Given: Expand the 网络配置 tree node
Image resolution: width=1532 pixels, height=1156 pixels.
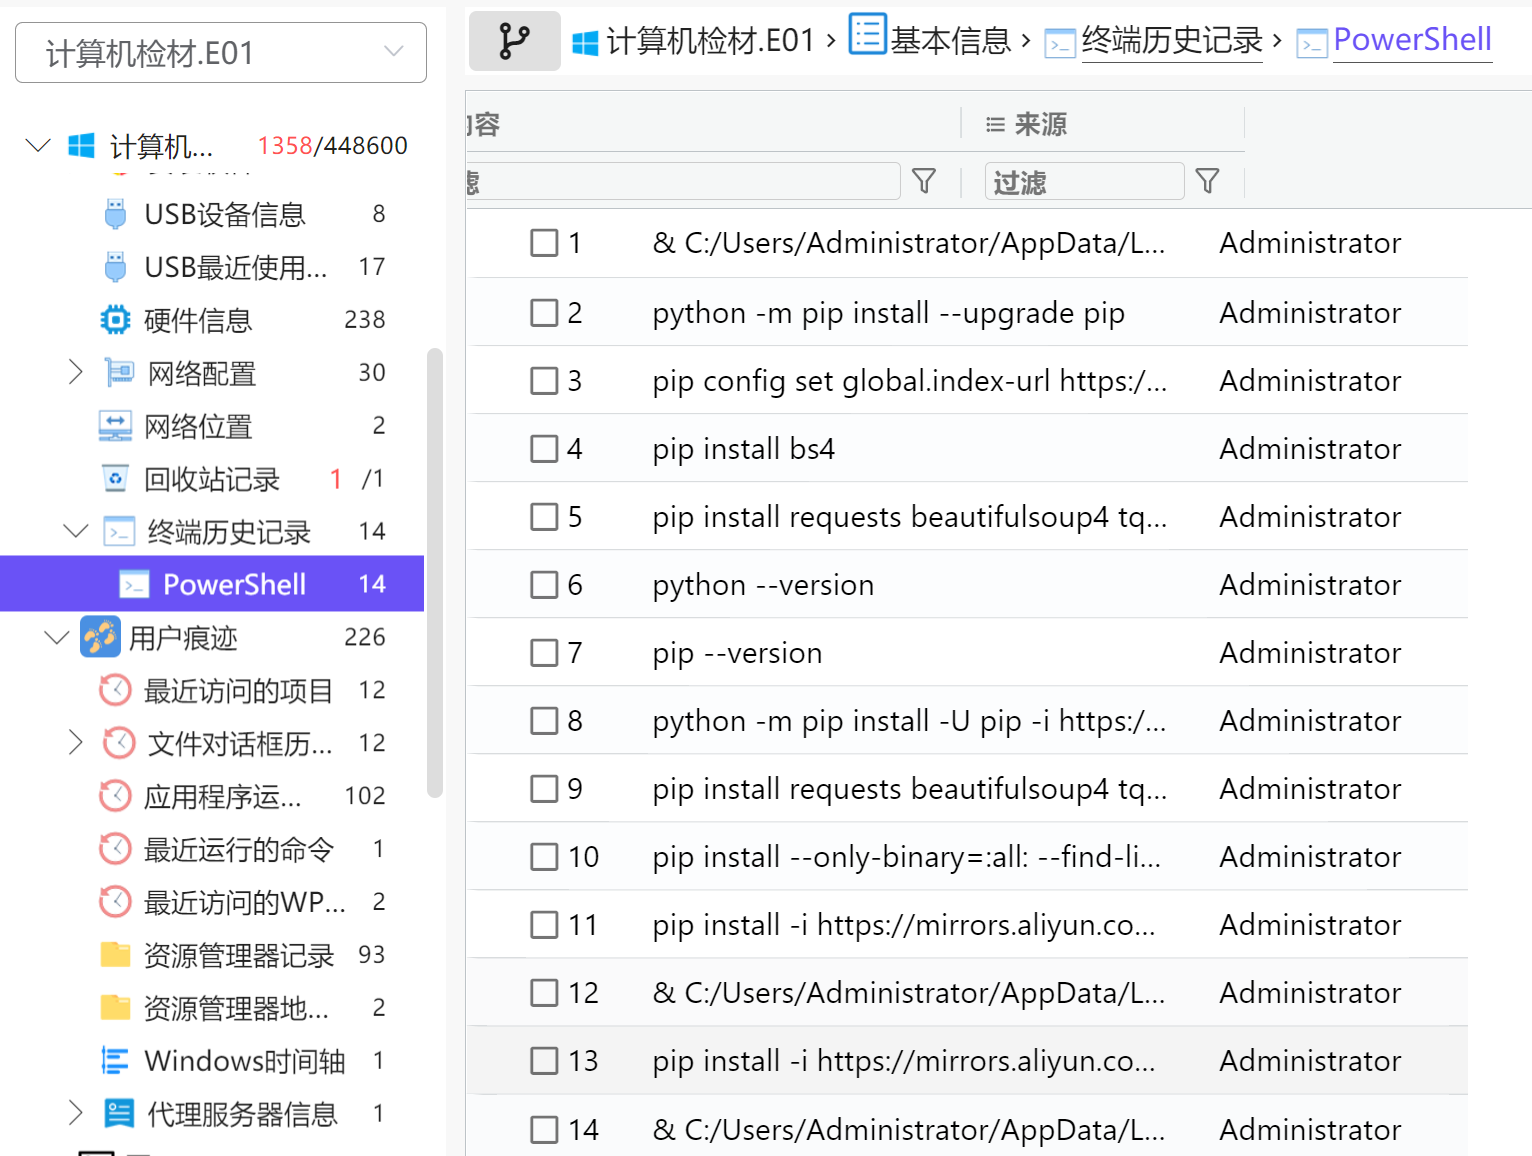Looking at the screenshot, I should pyautogui.click(x=75, y=373).
